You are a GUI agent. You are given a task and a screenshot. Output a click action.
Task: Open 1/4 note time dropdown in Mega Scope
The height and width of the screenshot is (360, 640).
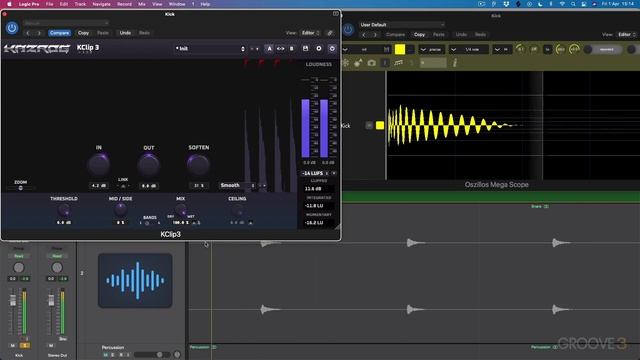tap(469, 49)
